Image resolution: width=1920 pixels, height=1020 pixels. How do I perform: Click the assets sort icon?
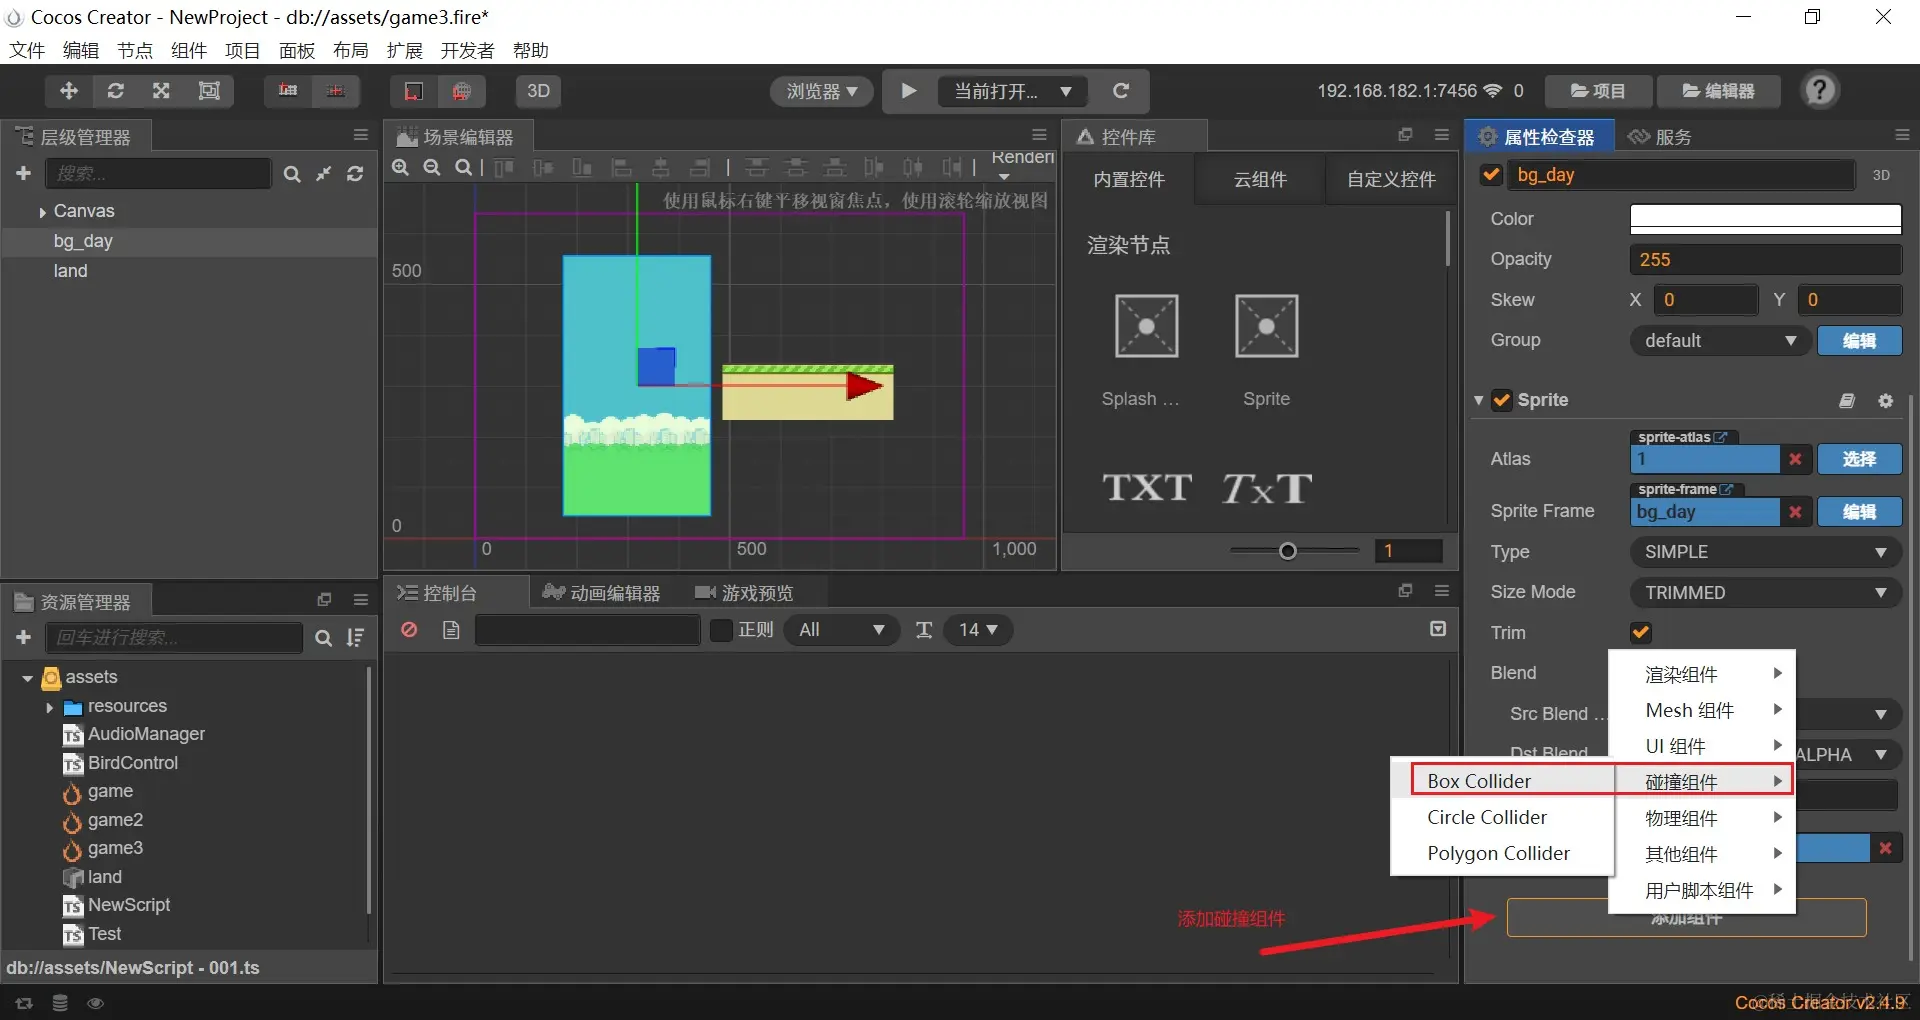coord(355,637)
